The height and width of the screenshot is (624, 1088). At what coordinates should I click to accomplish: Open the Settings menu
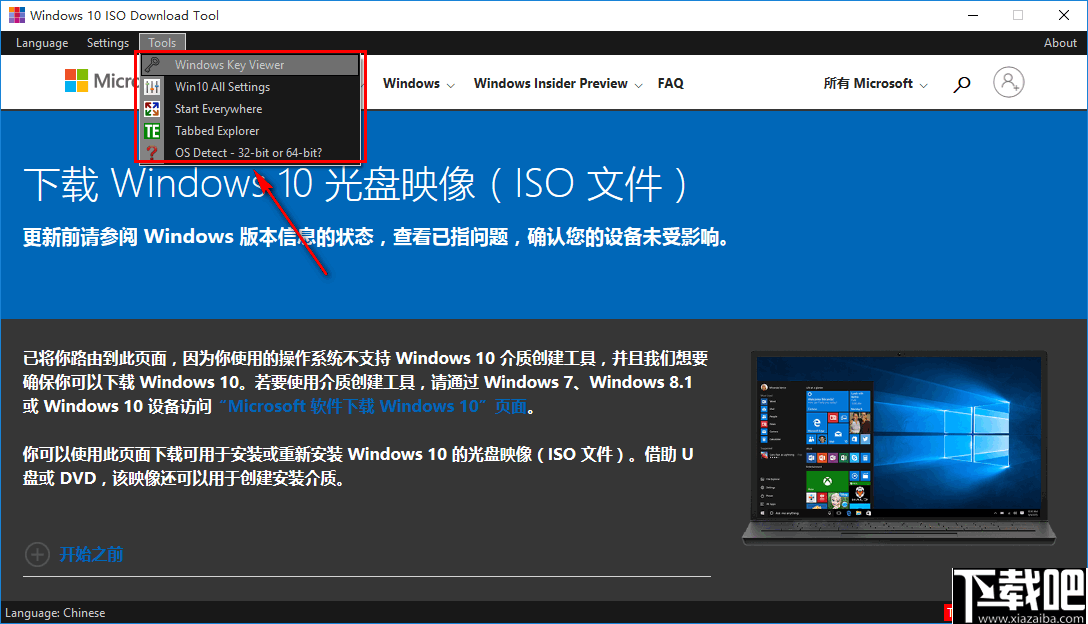[108, 43]
